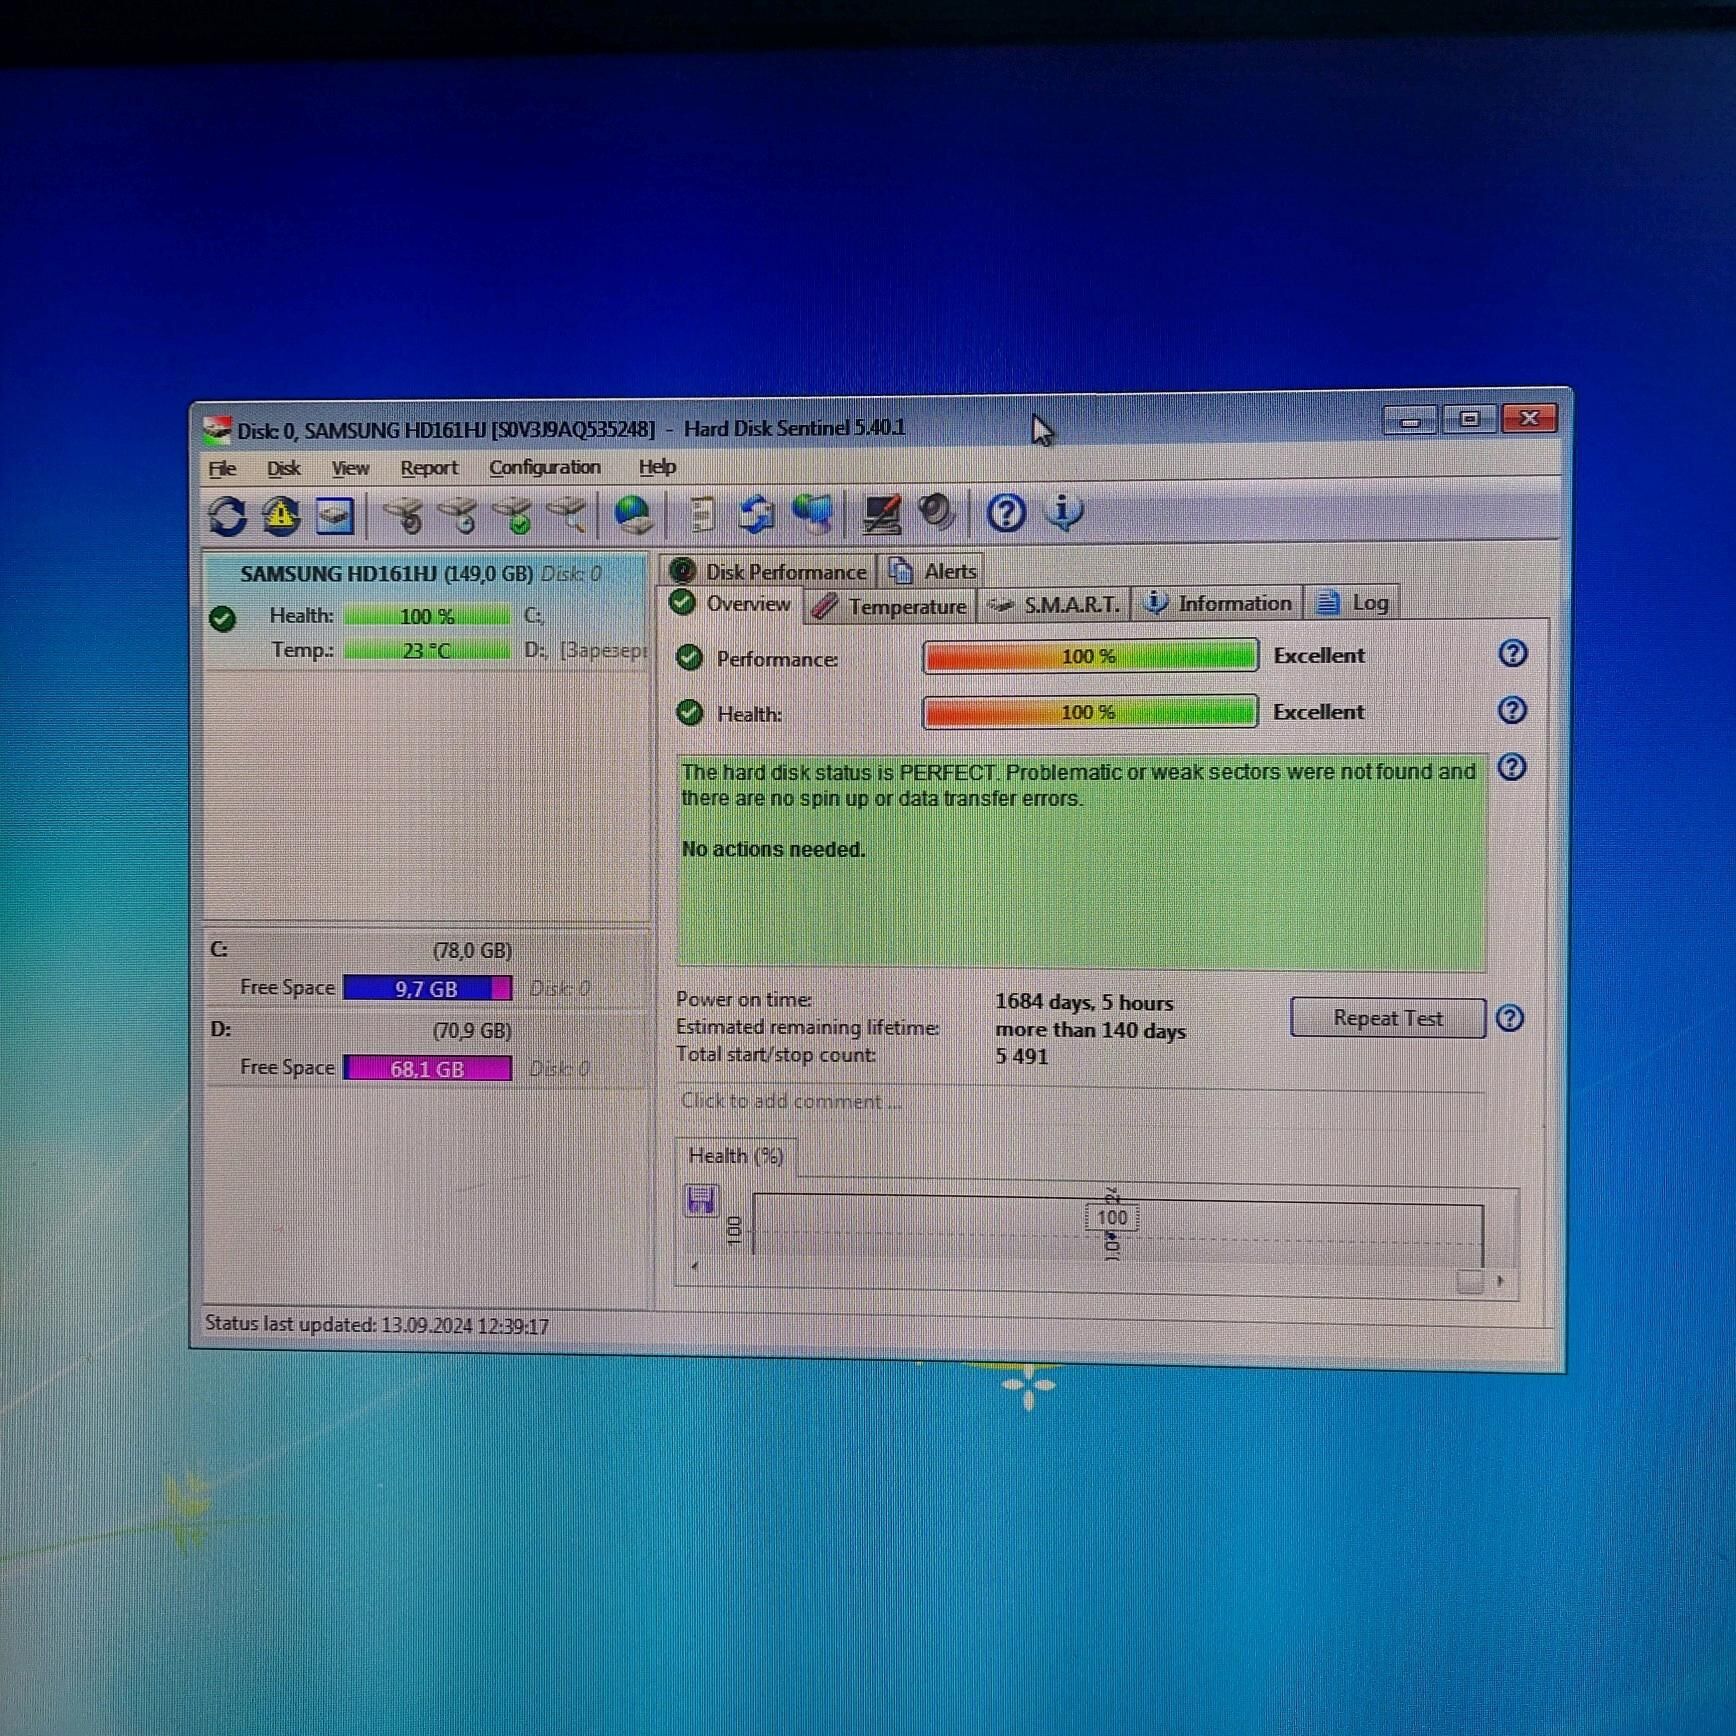Click the save floppy icon in health graph
Image resolution: width=1736 pixels, height=1736 pixels.
click(x=701, y=1199)
